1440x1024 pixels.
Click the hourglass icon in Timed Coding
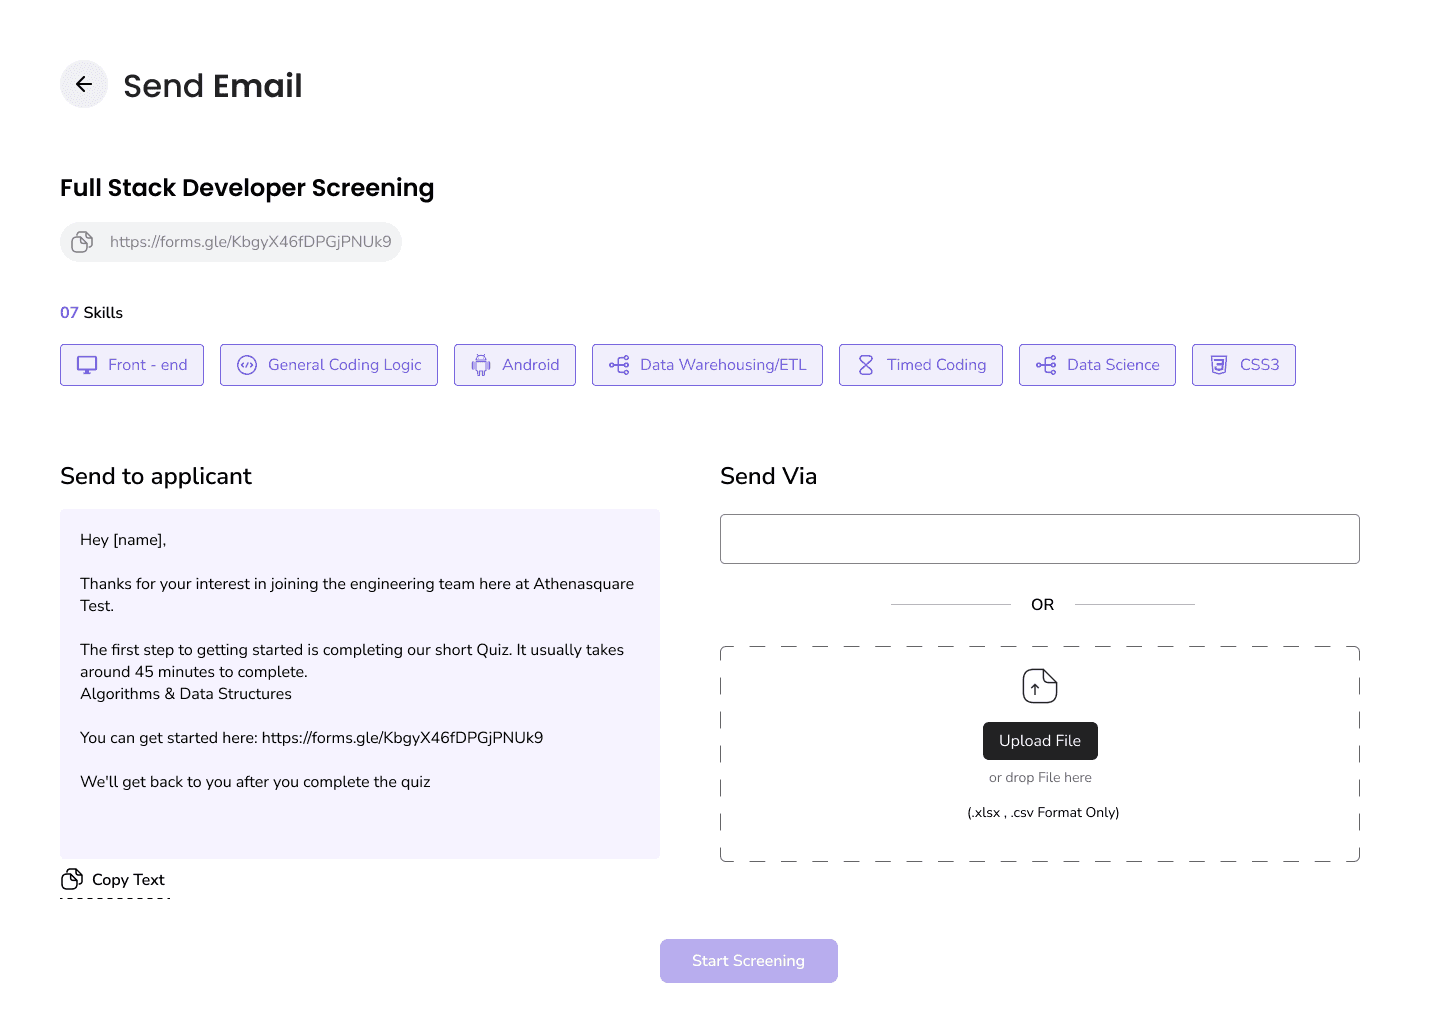tap(866, 365)
